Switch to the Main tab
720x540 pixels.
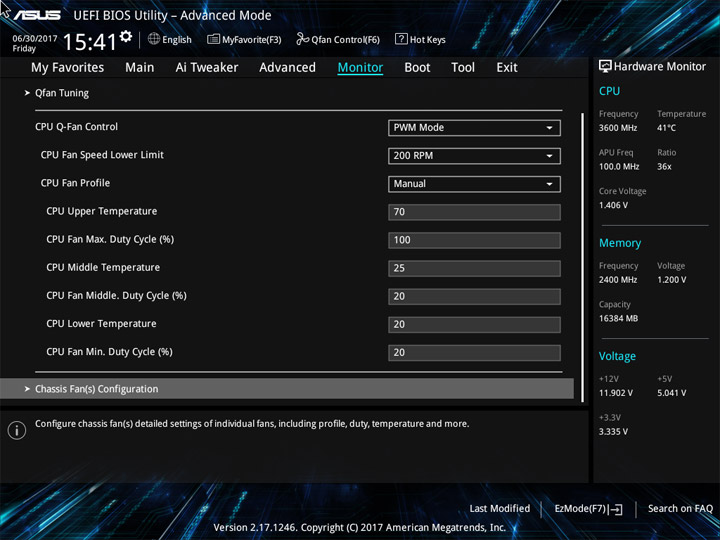click(x=140, y=68)
